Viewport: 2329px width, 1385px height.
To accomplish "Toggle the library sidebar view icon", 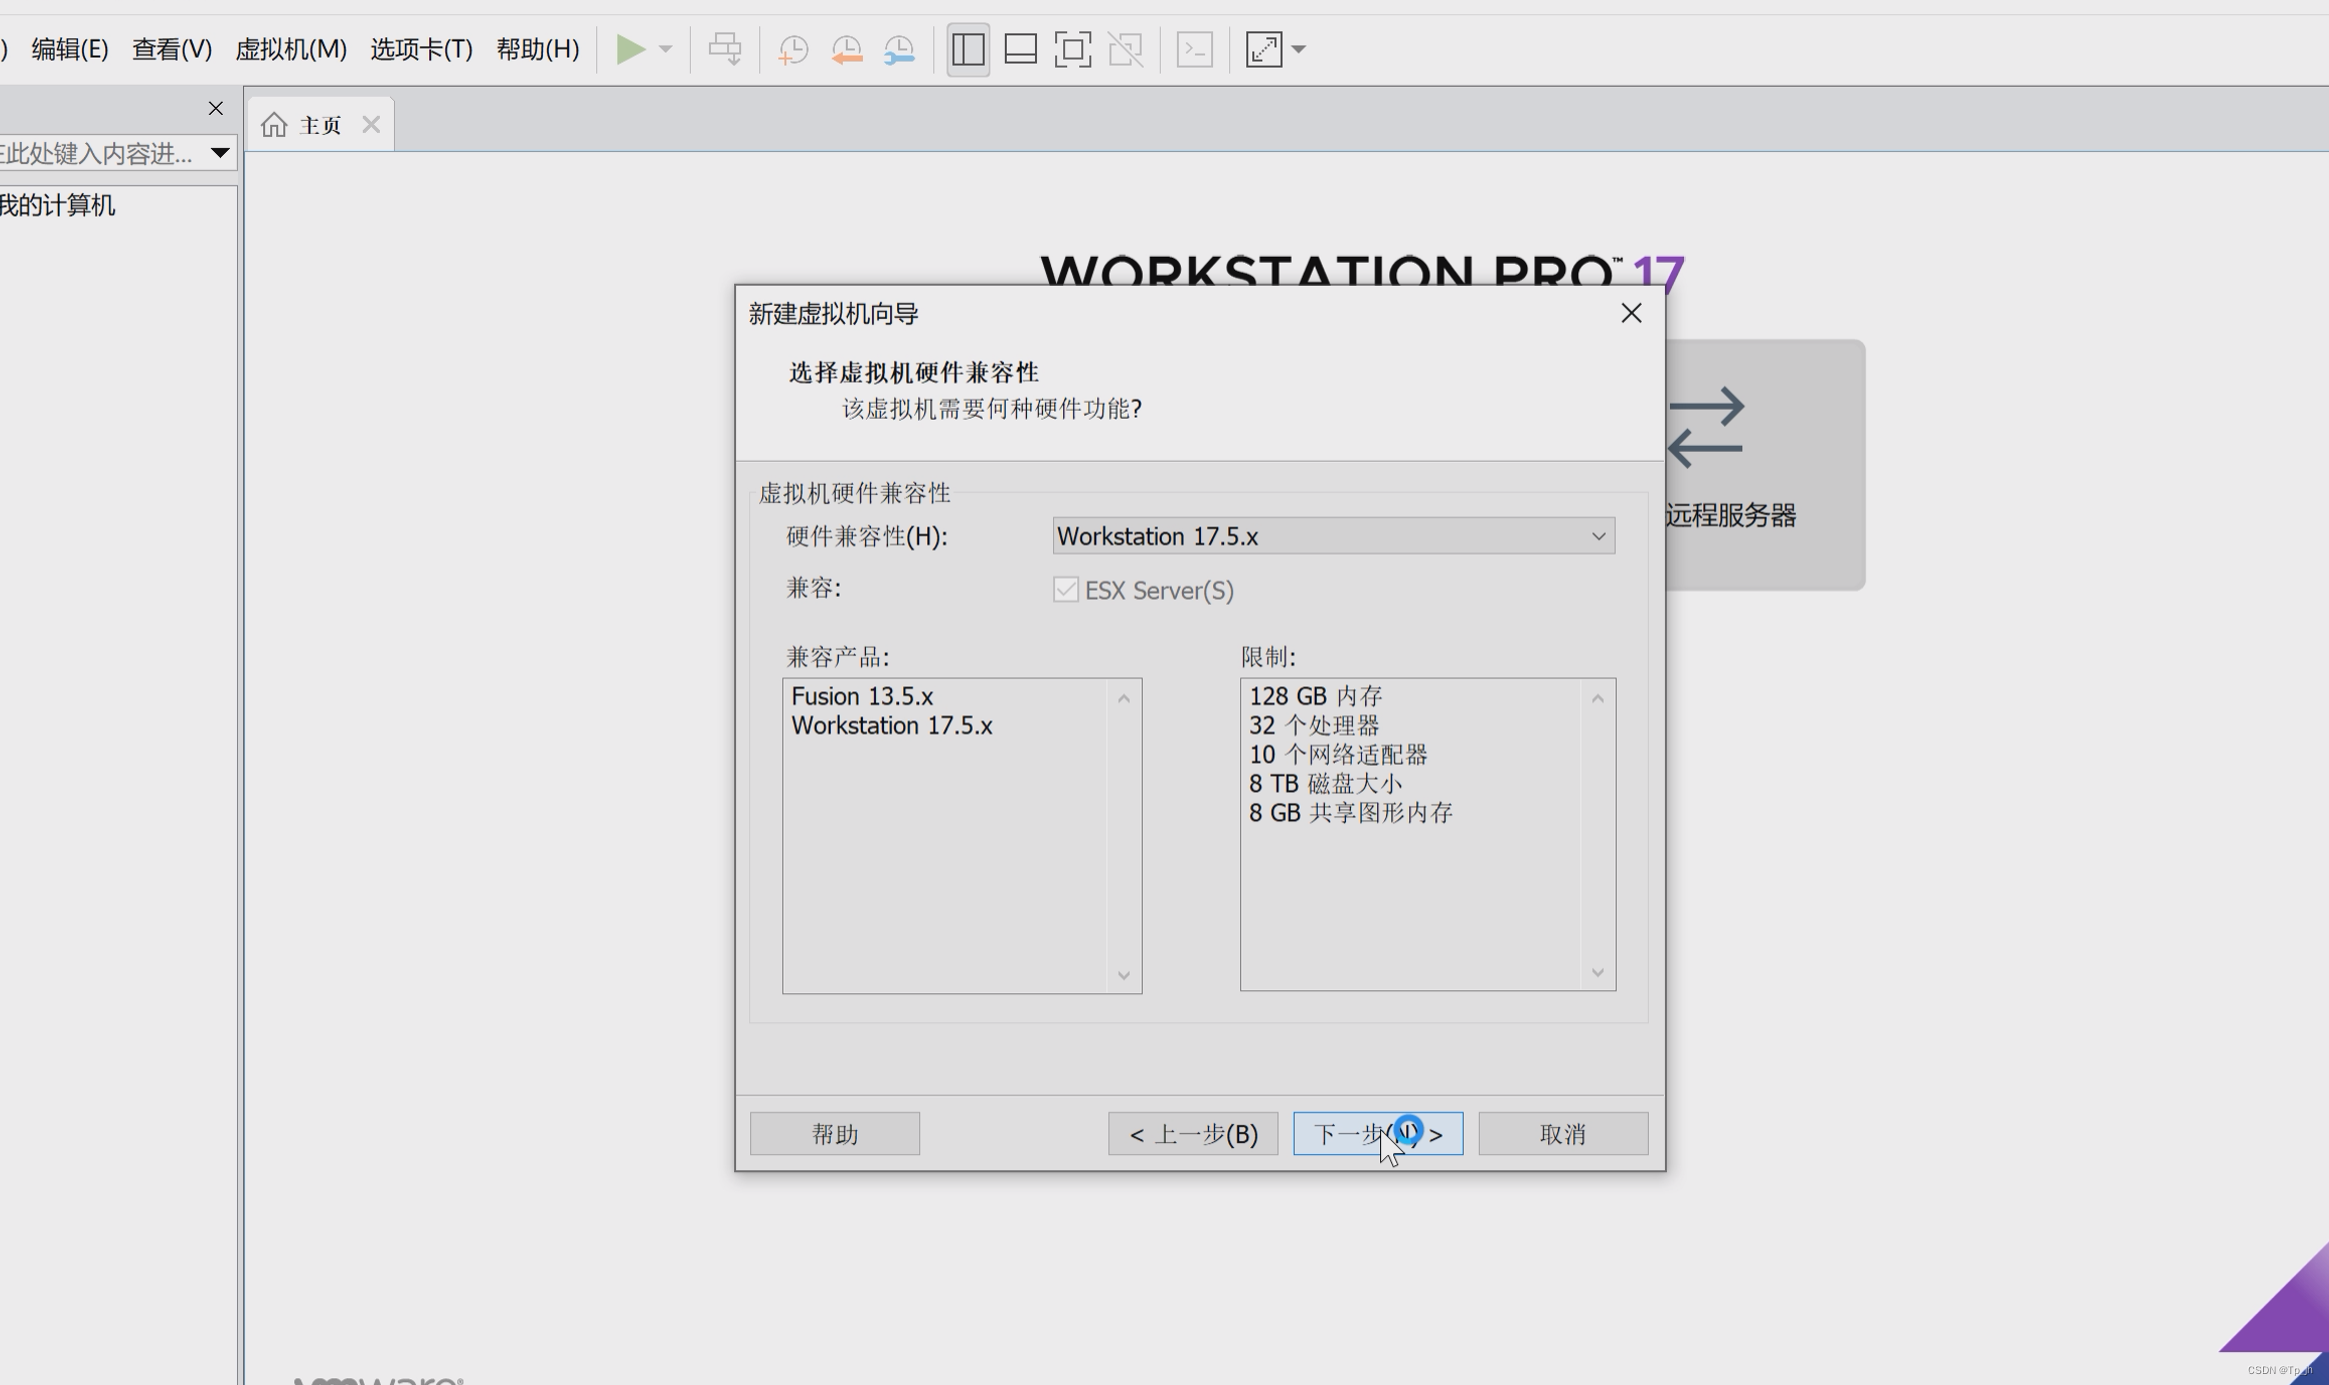I will 968,49.
